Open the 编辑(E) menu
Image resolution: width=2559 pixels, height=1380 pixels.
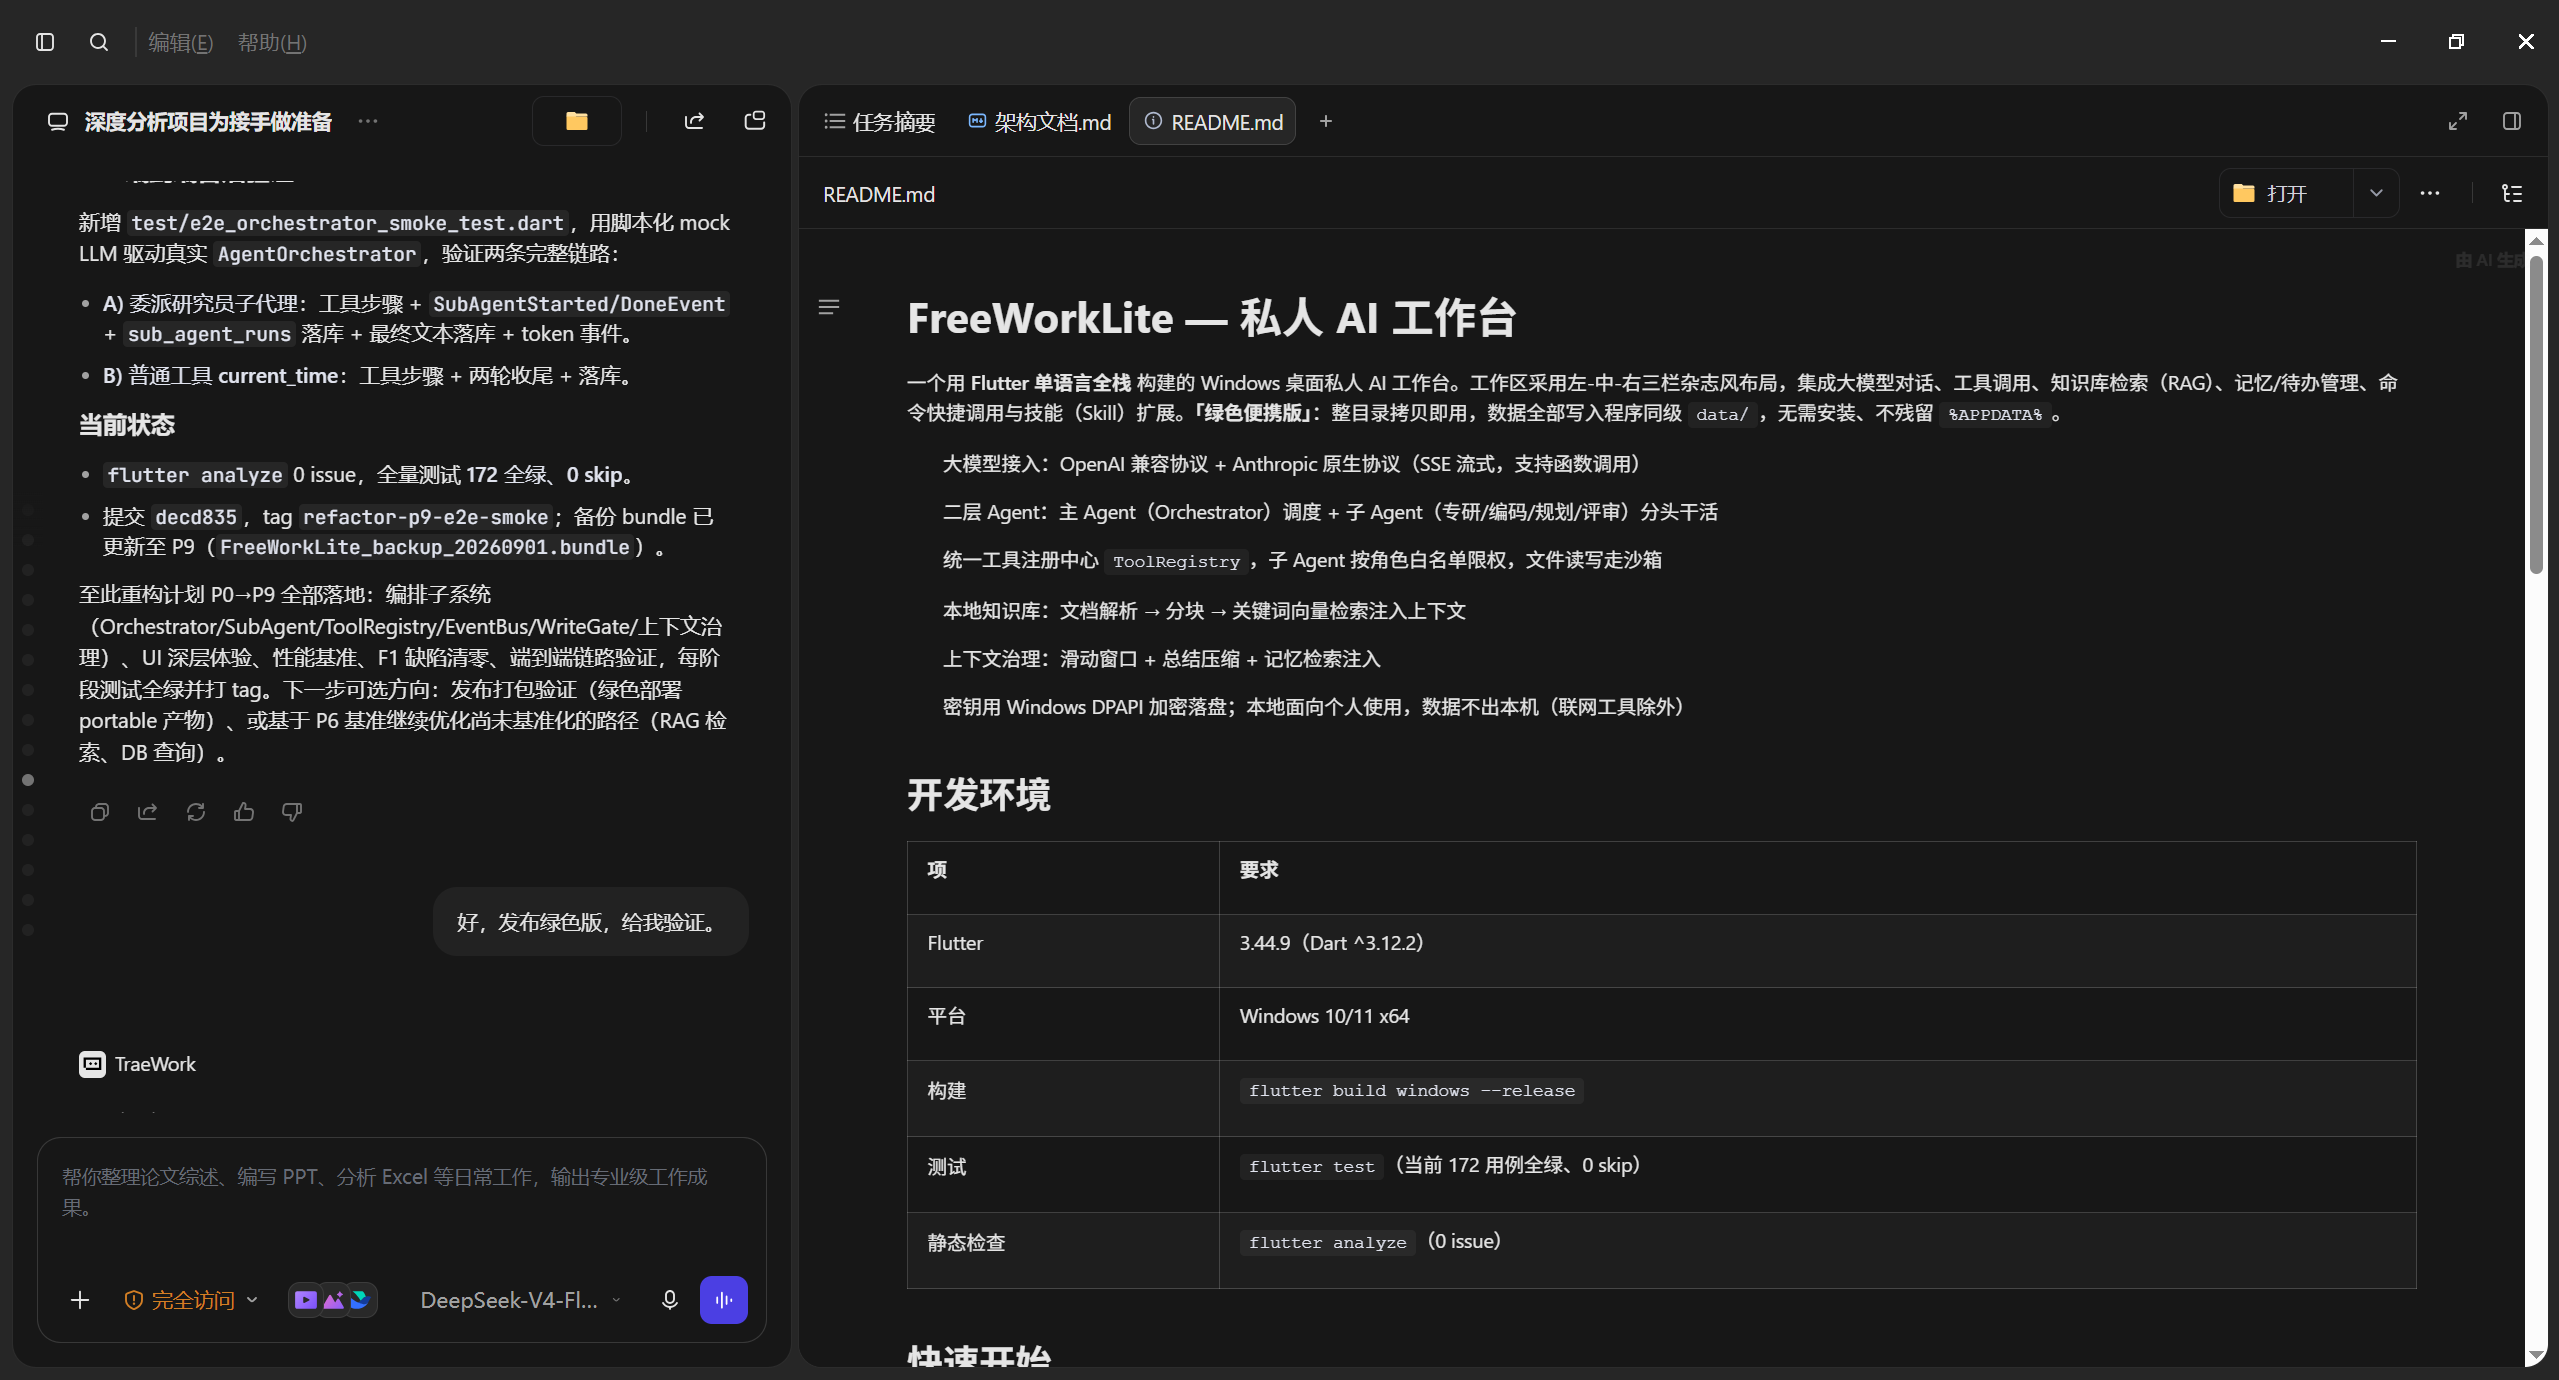[x=180, y=42]
